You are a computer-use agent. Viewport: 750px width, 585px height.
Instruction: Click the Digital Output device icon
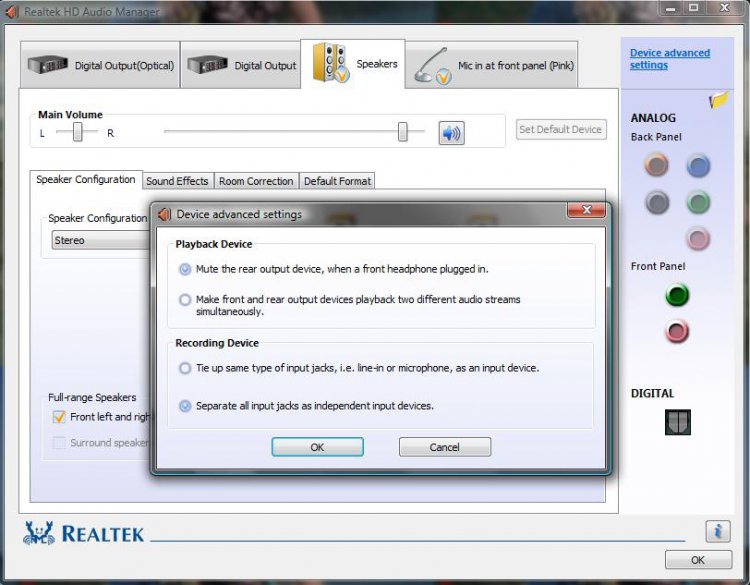pos(207,65)
